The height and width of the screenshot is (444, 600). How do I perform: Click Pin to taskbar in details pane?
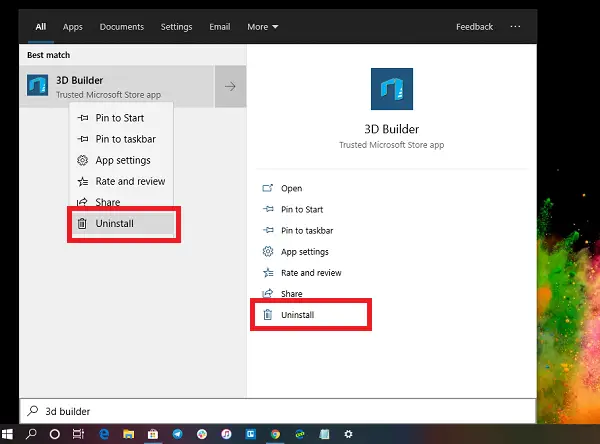click(307, 230)
